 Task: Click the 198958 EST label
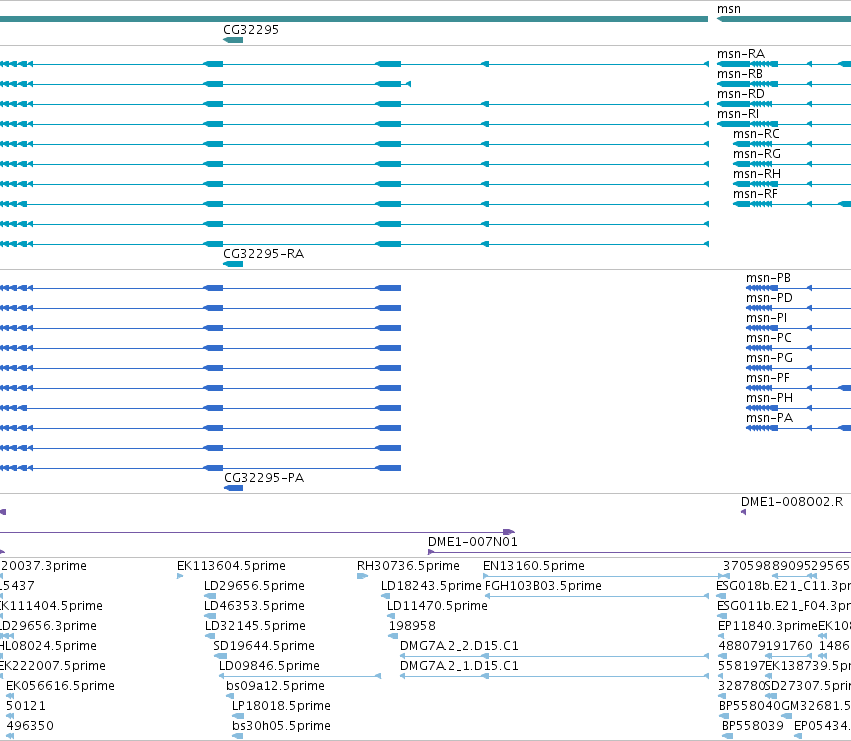[412, 626]
